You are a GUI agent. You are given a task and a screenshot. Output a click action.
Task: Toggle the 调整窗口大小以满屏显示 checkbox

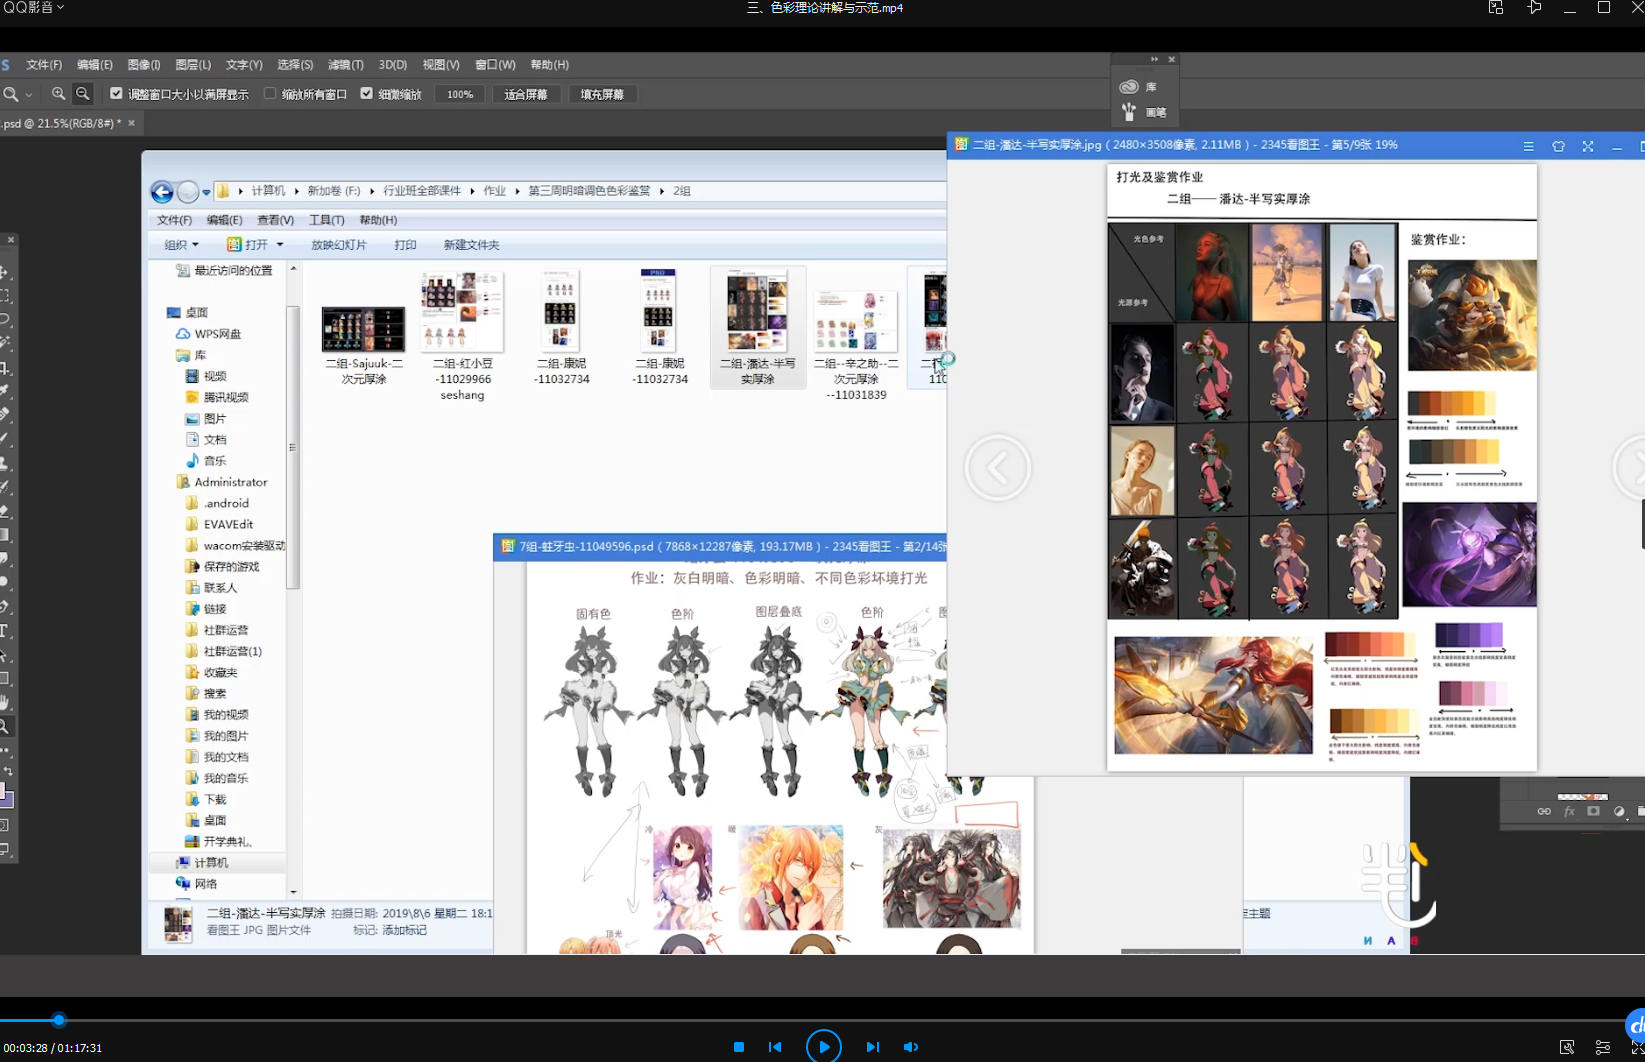coord(116,94)
